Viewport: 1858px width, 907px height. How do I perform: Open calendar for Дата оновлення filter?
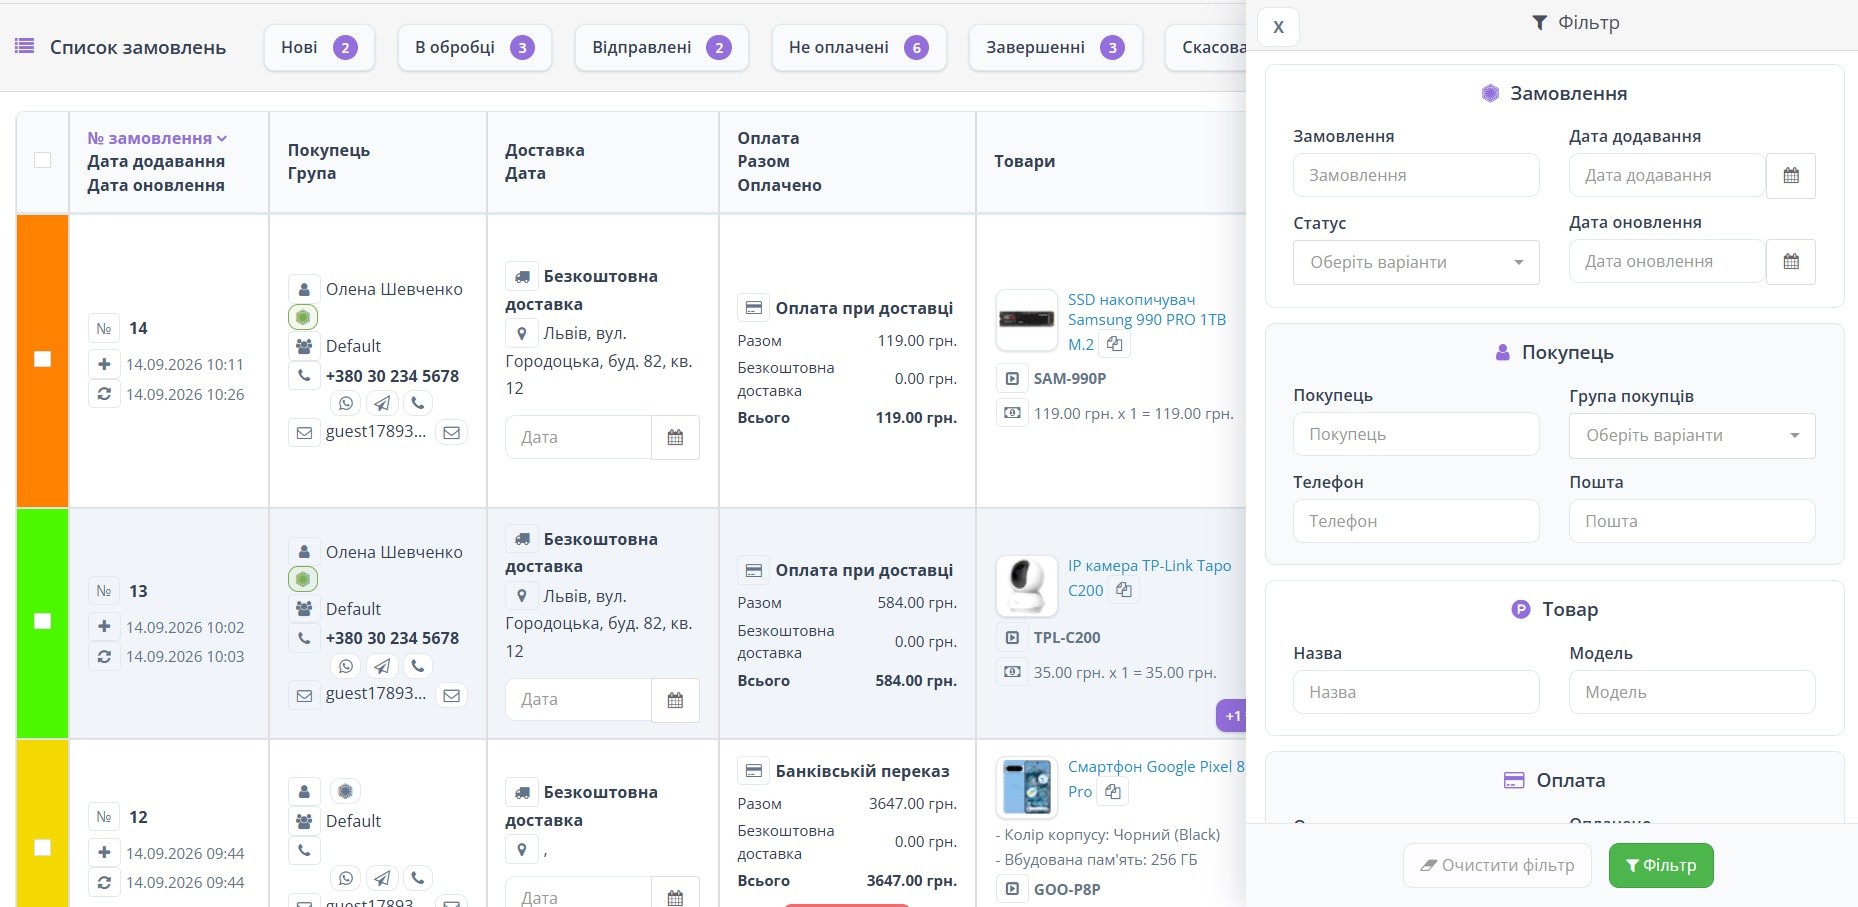[1791, 262]
